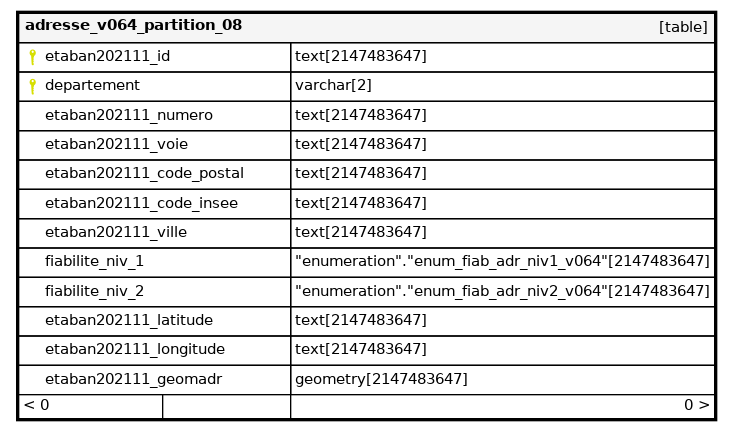The image size is (733, 432).
Task: Click the primary key icon beside etaban202111_id
Action: click(x=32, y=57)
